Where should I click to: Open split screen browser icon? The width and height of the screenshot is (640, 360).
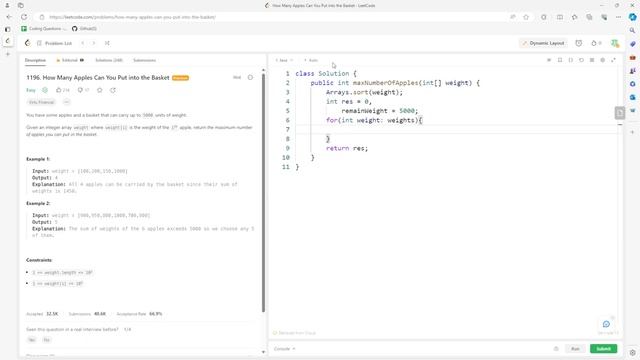point(560,17)
